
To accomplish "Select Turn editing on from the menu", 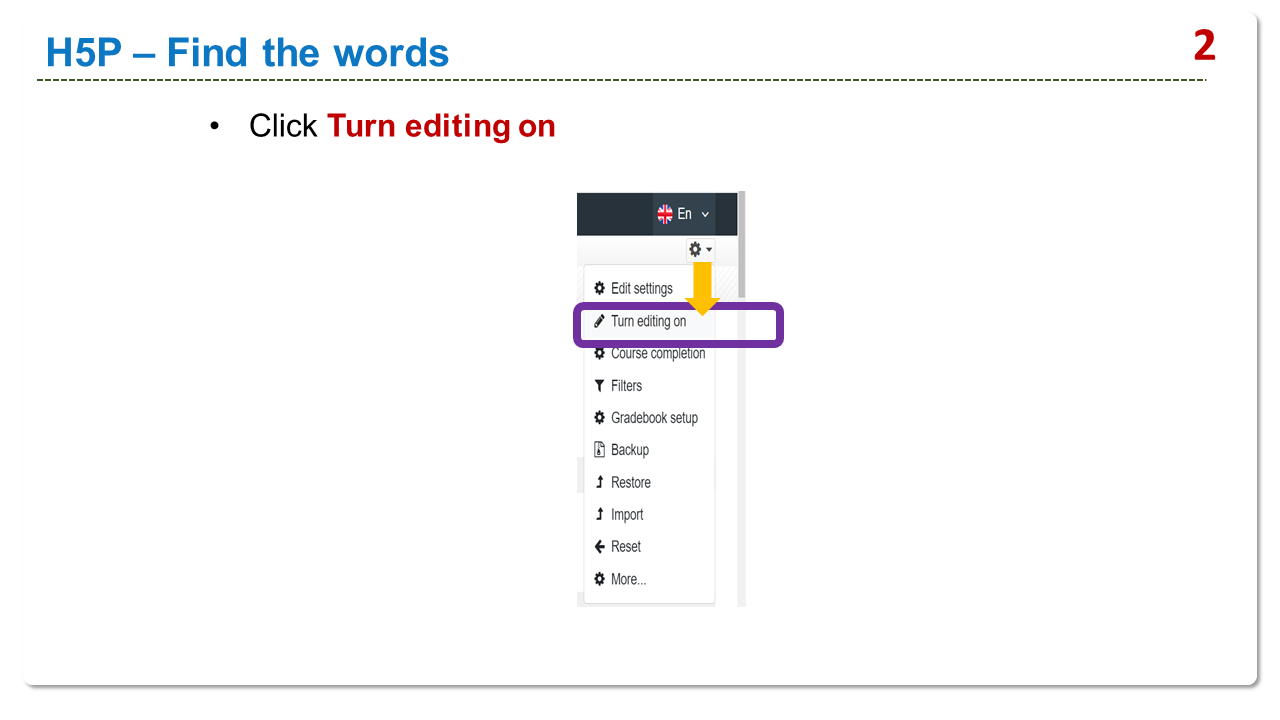I will click(648, 322).
